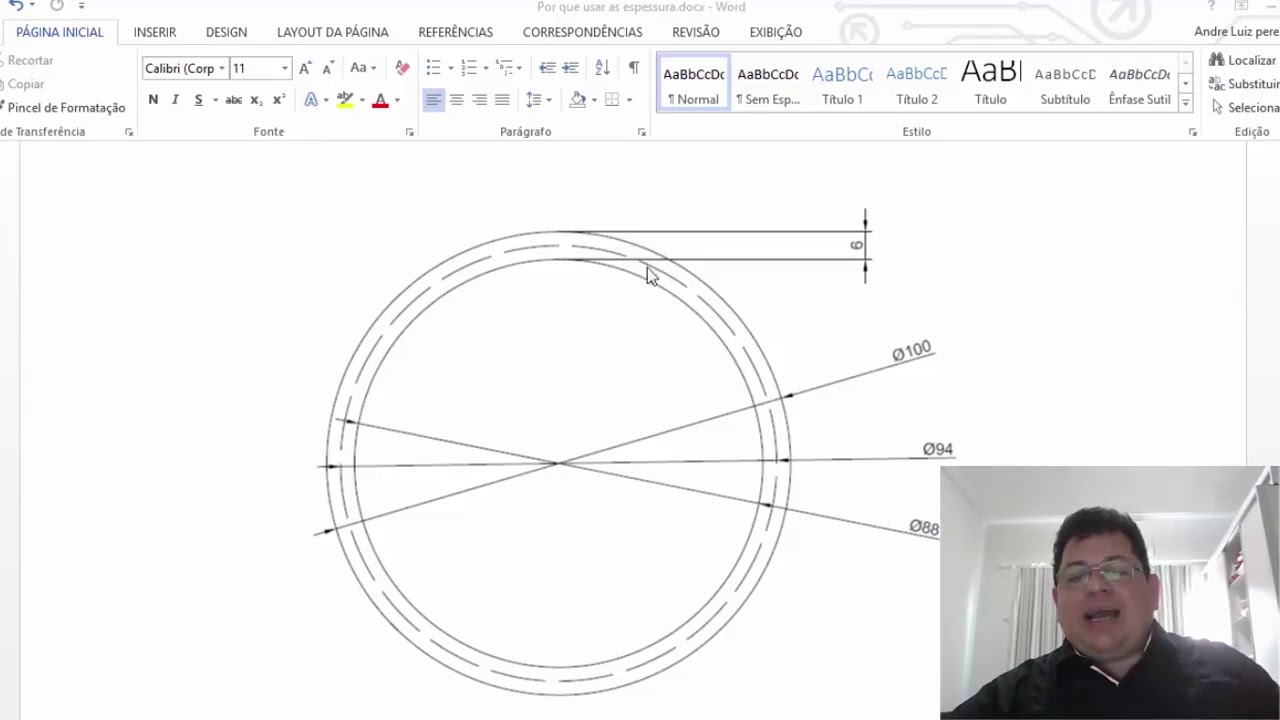This screenshot has height=720, width=1280.
Task: Apply red font color
Action: coord(380,99)
